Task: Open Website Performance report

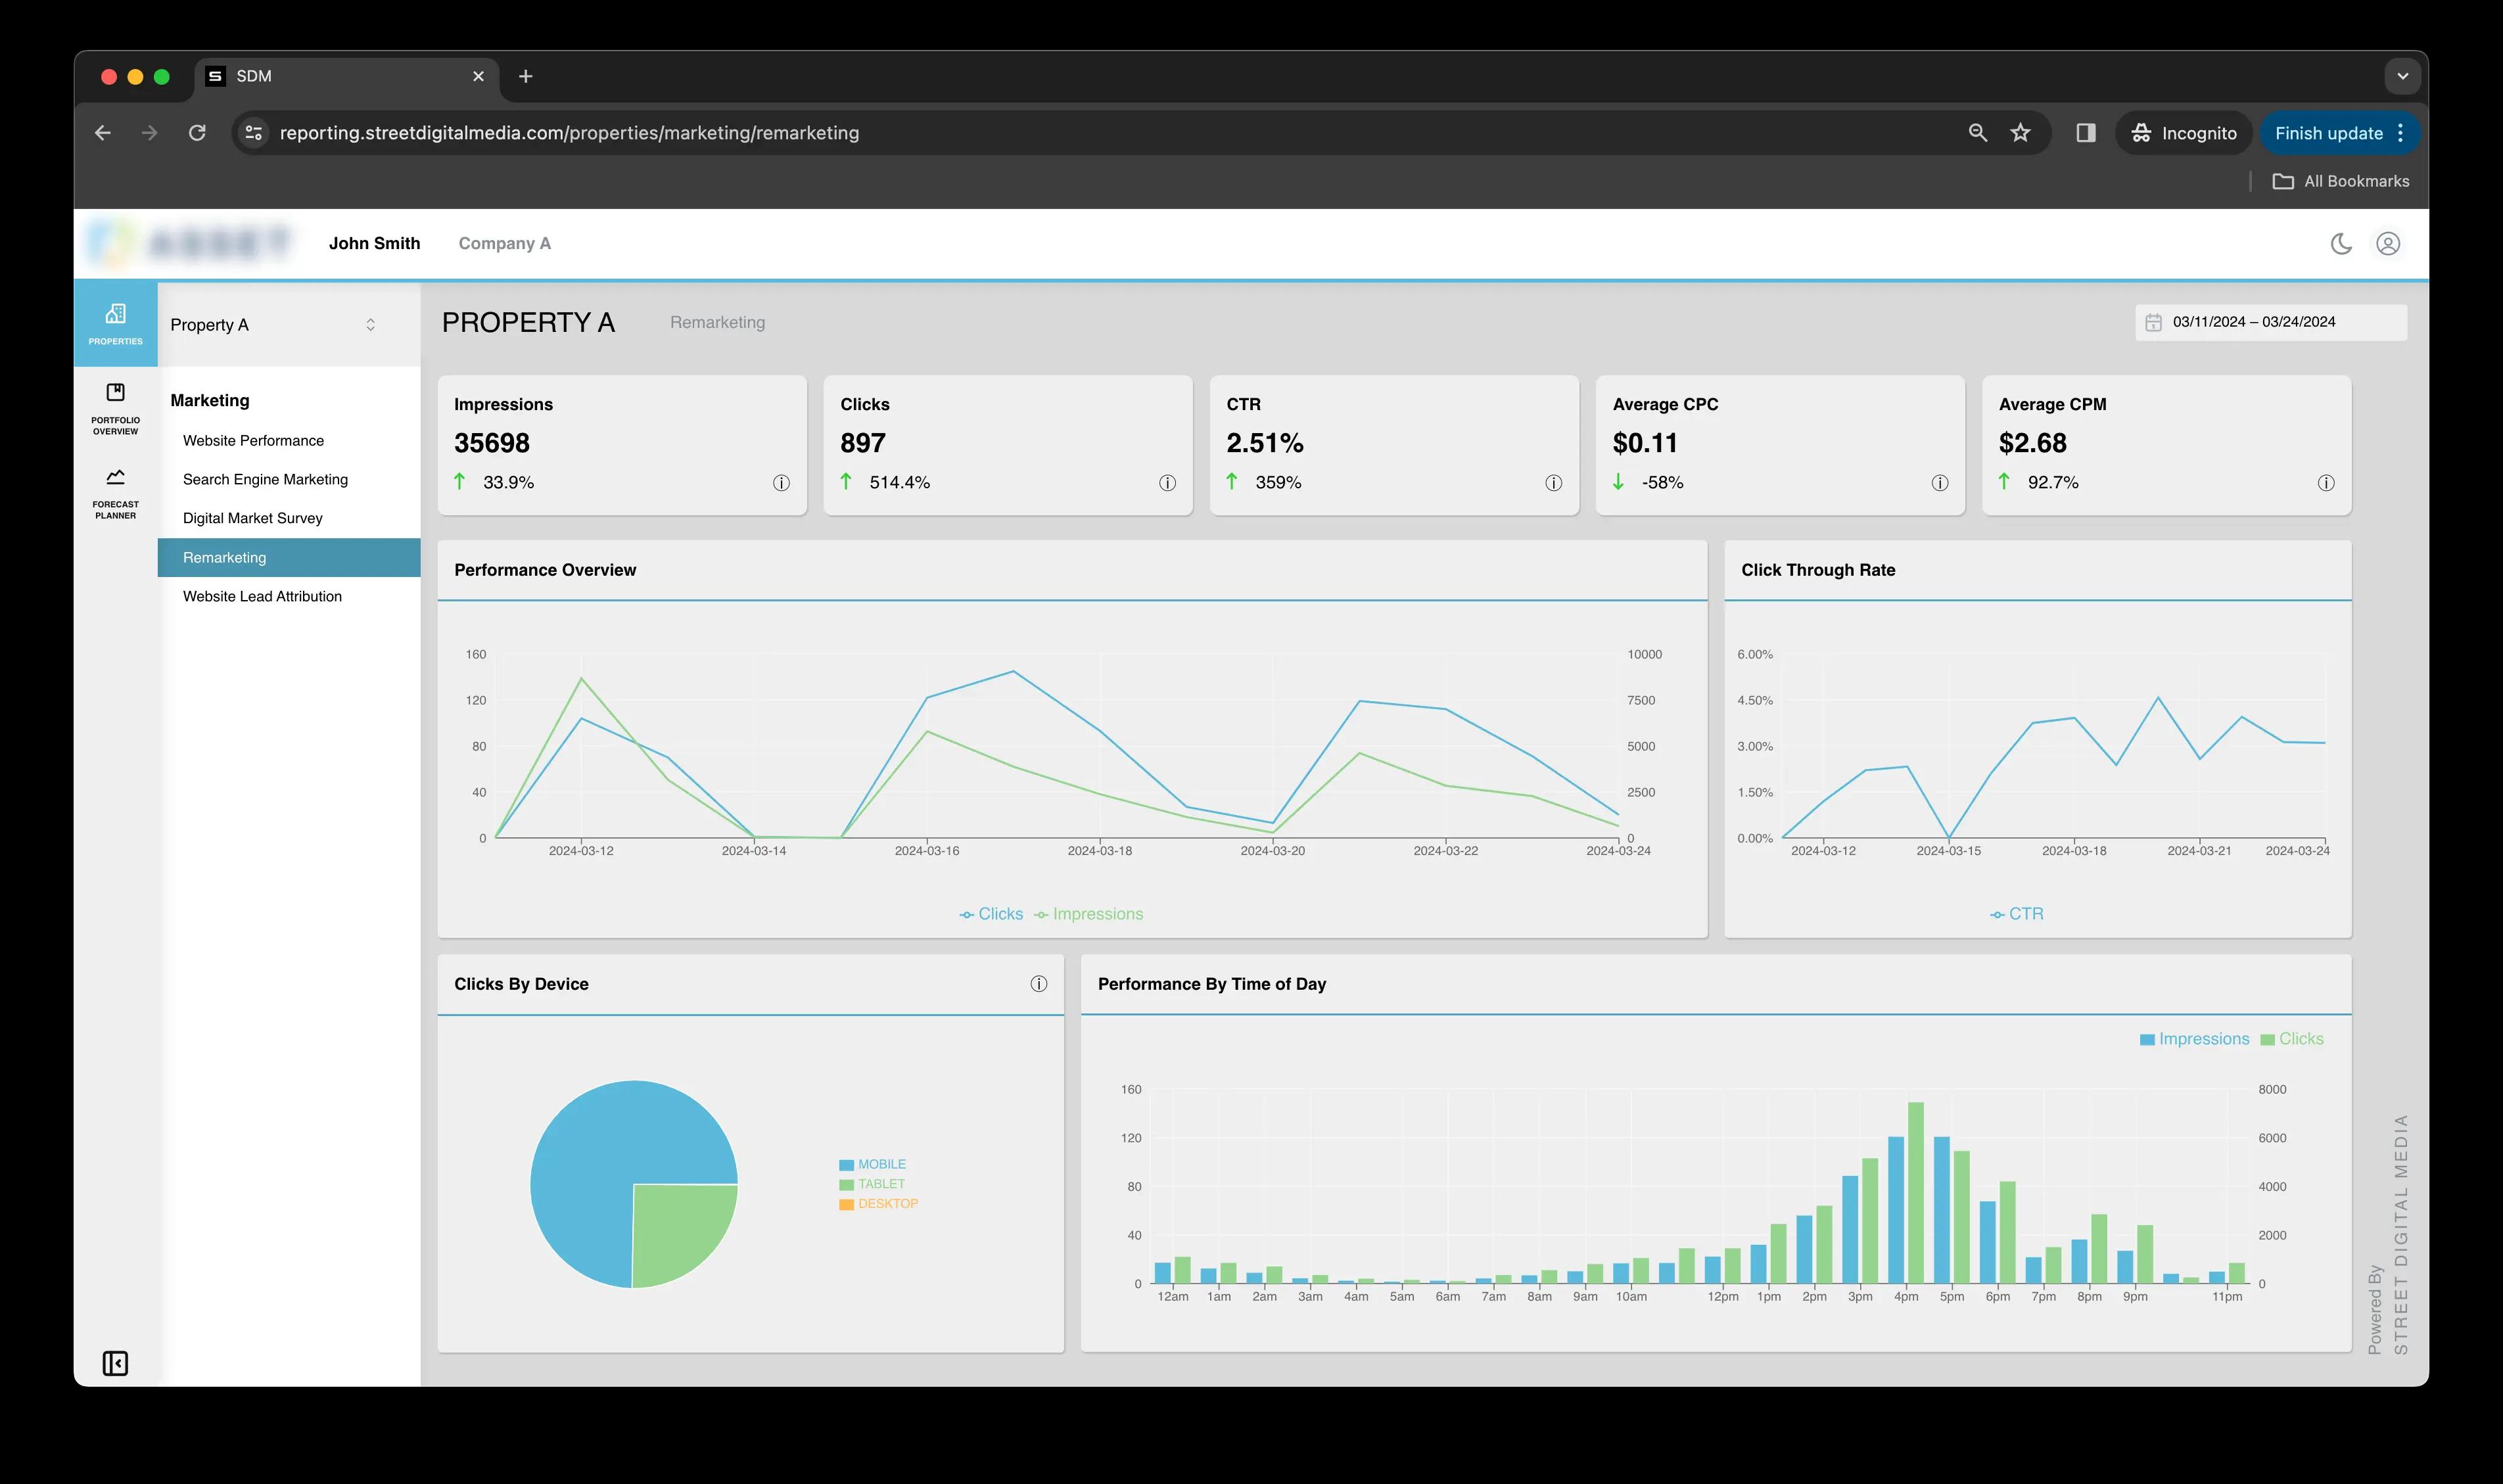Action: tap(253, 441)
